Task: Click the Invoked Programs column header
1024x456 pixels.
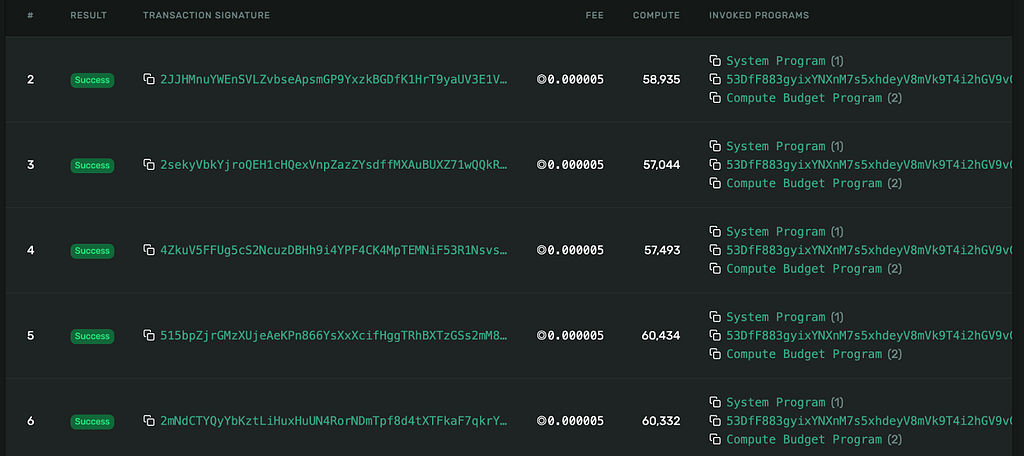Action: (x=759, y=15)
